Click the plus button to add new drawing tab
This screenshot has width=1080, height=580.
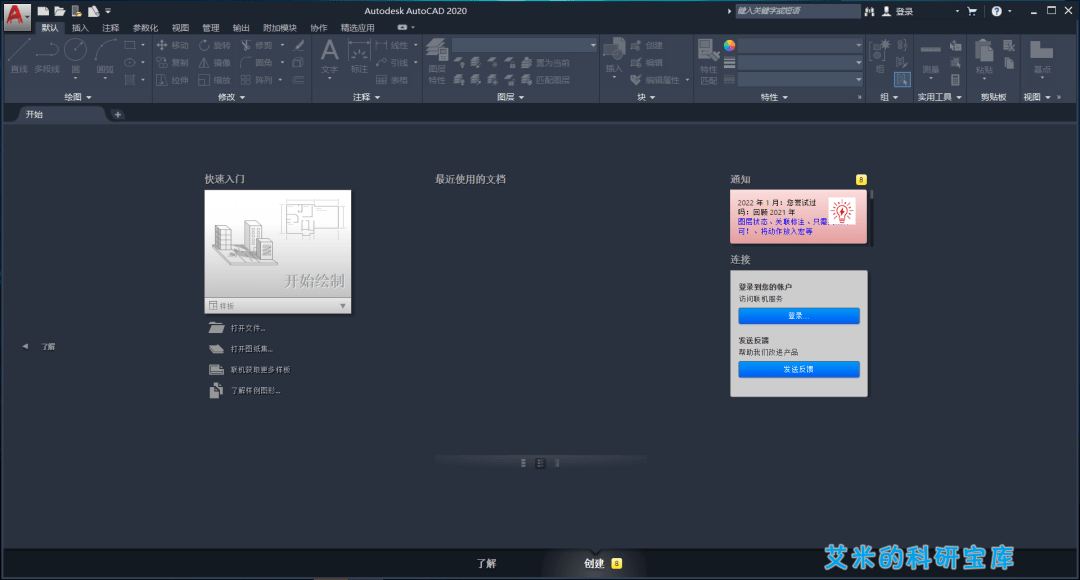[118, 114]
